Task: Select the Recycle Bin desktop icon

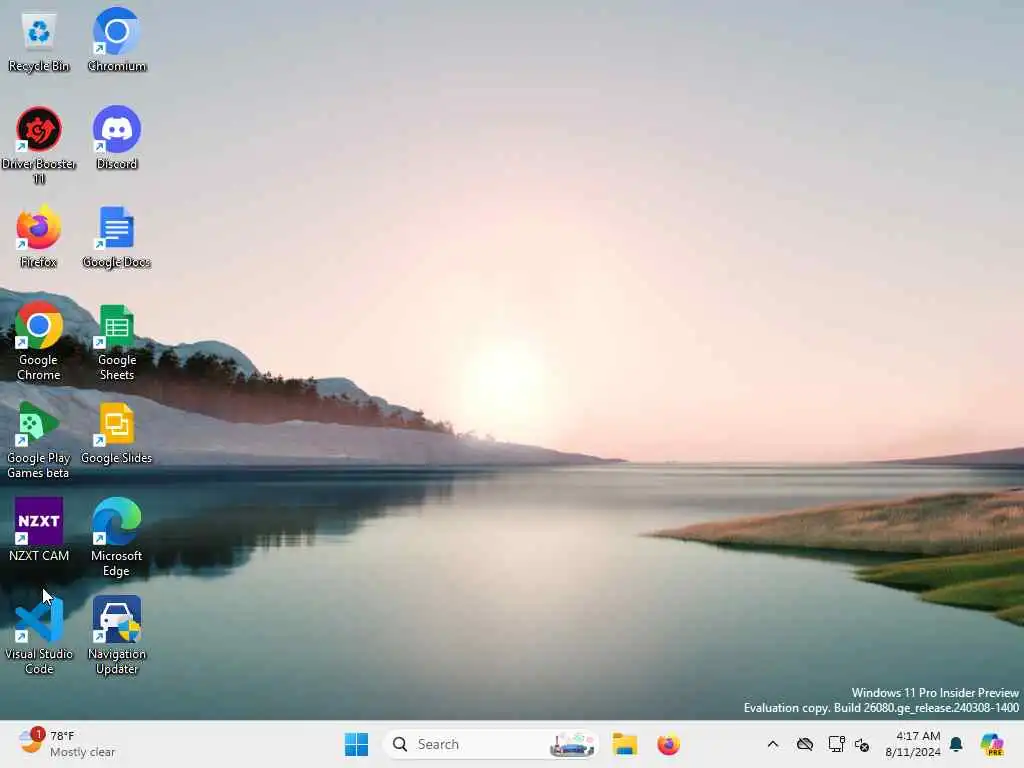Action: click(39, 41)
